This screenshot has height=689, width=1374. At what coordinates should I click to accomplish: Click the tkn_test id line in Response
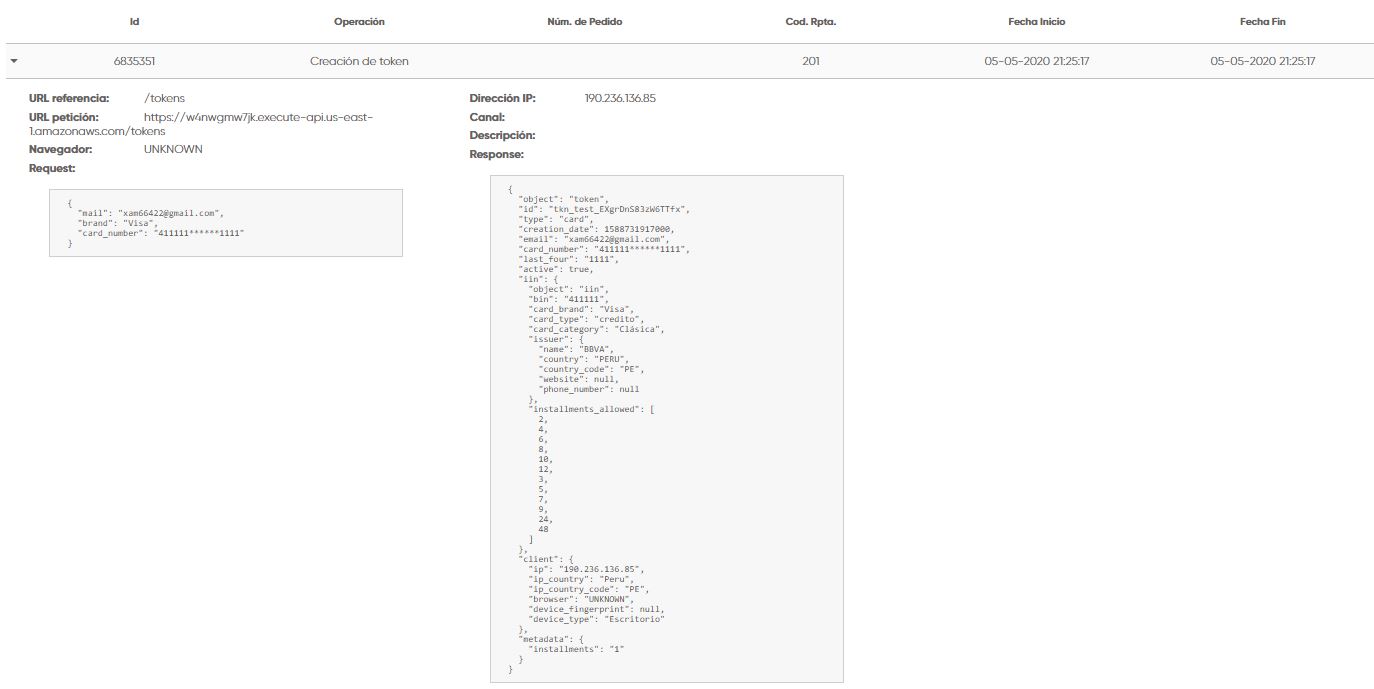(x=604, y=209)
